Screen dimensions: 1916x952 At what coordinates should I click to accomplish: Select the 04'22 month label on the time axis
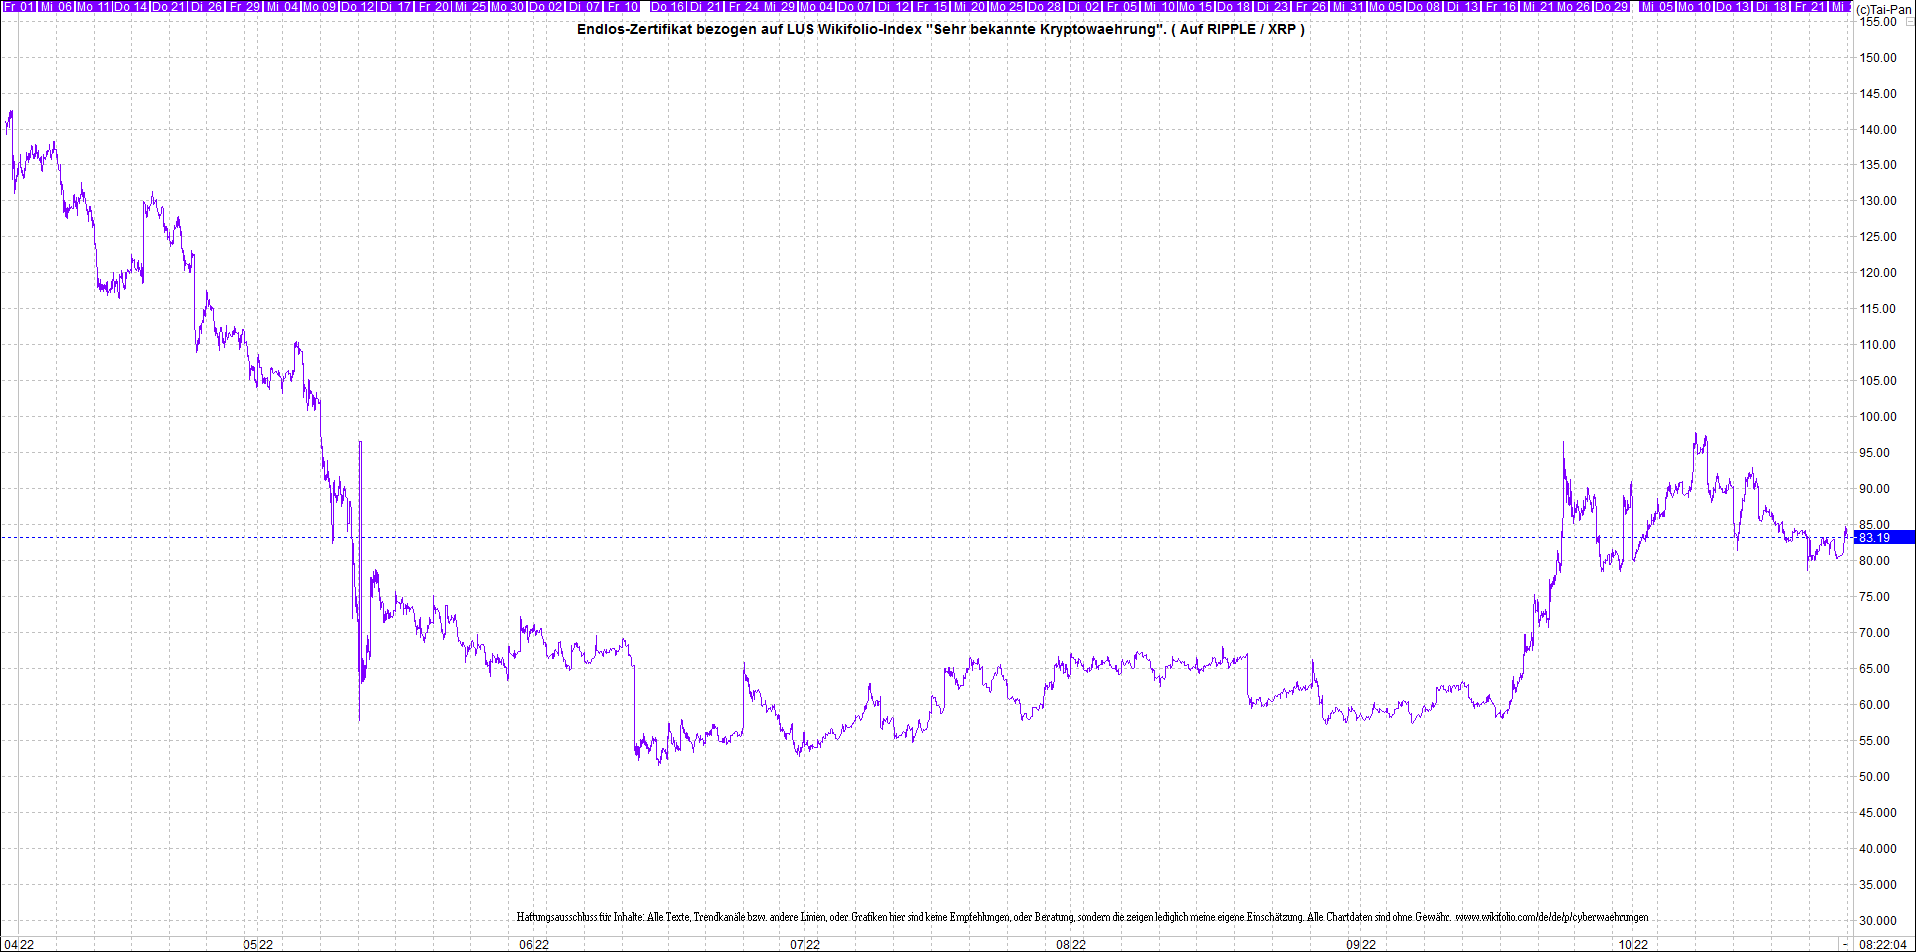click(x=19, y=944)
